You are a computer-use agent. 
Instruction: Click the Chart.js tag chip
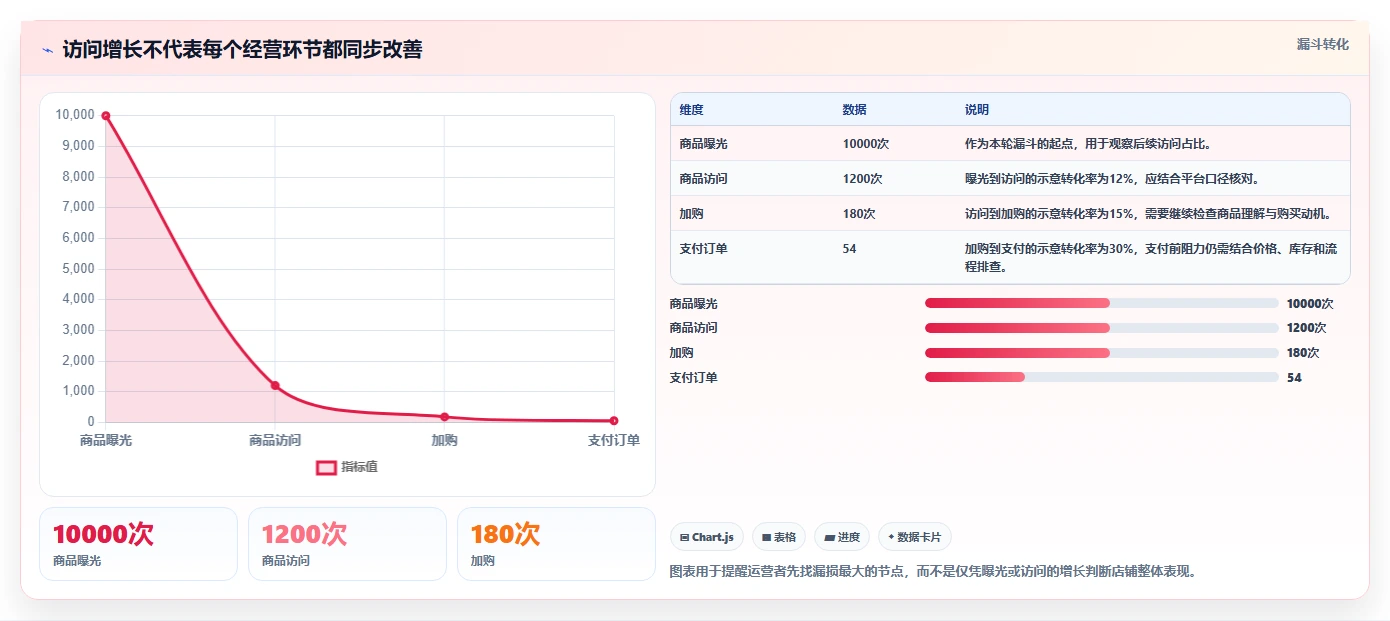tap(707, 537)
